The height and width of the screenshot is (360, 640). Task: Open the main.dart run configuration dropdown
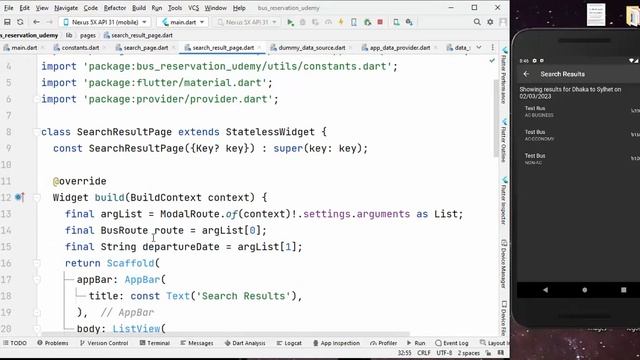click(183, 22)
